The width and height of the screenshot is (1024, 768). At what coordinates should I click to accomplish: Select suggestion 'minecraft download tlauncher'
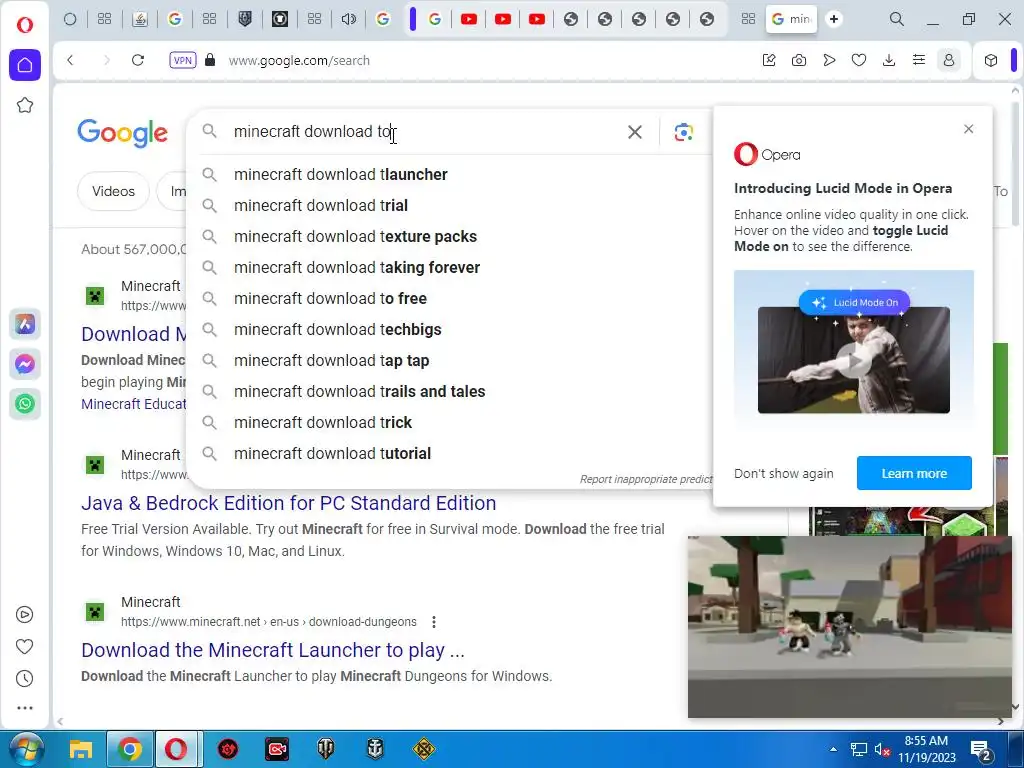[x=451, y=174]
